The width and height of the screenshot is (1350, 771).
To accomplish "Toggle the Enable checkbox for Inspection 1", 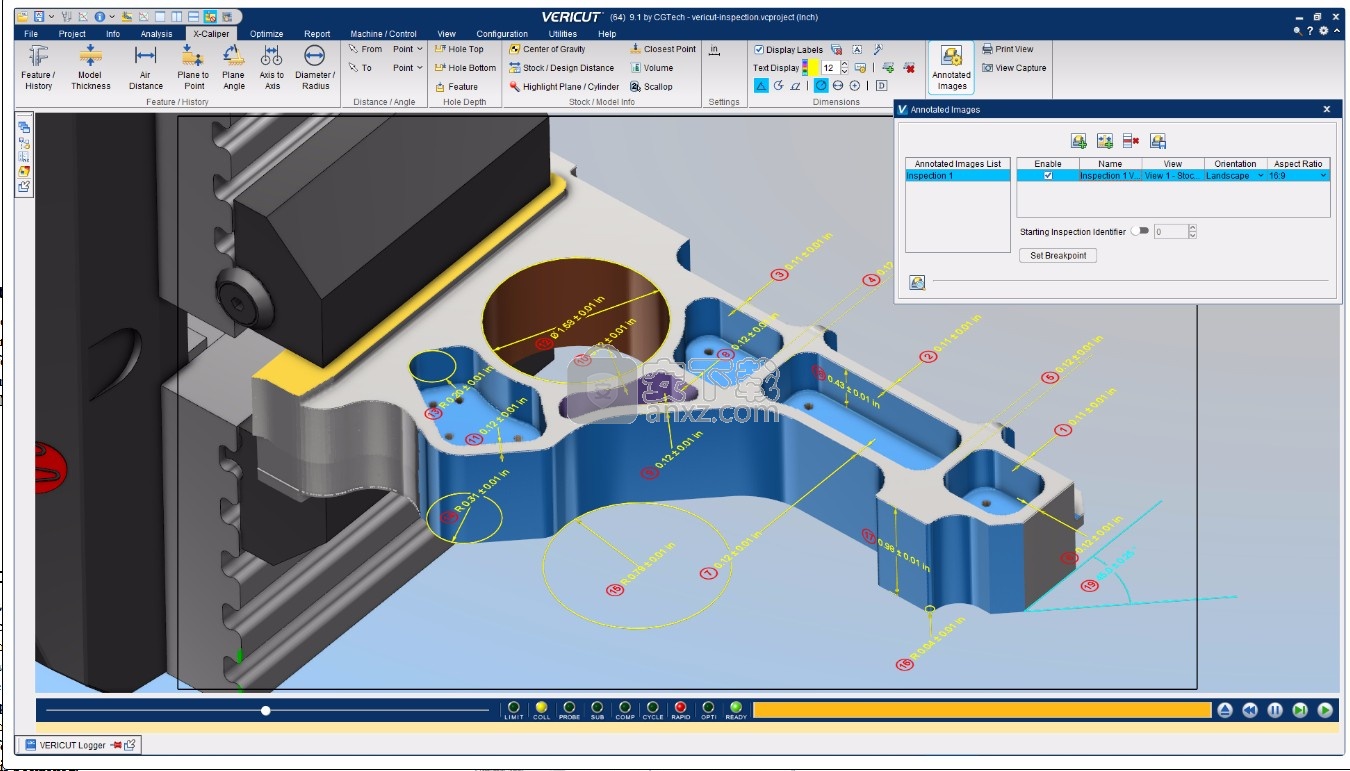I will click(1048, 176).
